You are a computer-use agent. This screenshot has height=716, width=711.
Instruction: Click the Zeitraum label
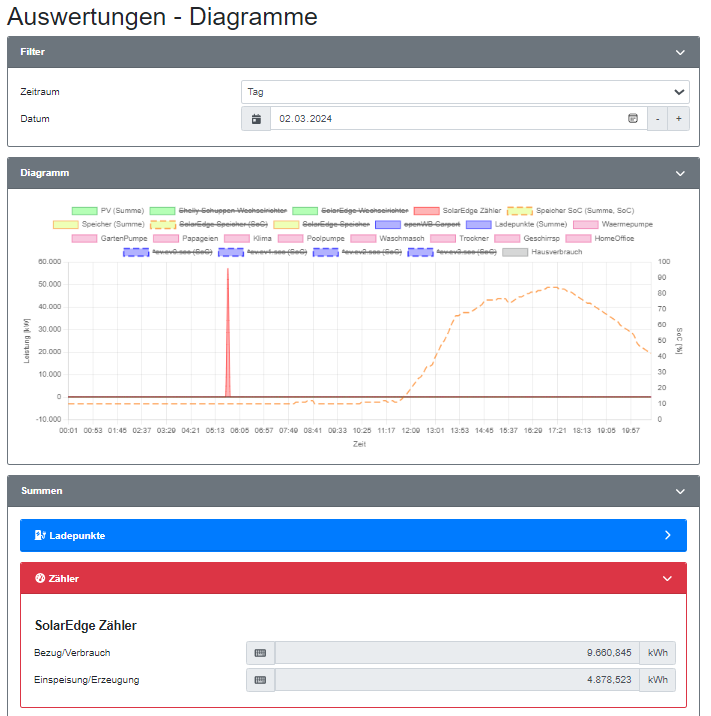(x=40, y=92)
